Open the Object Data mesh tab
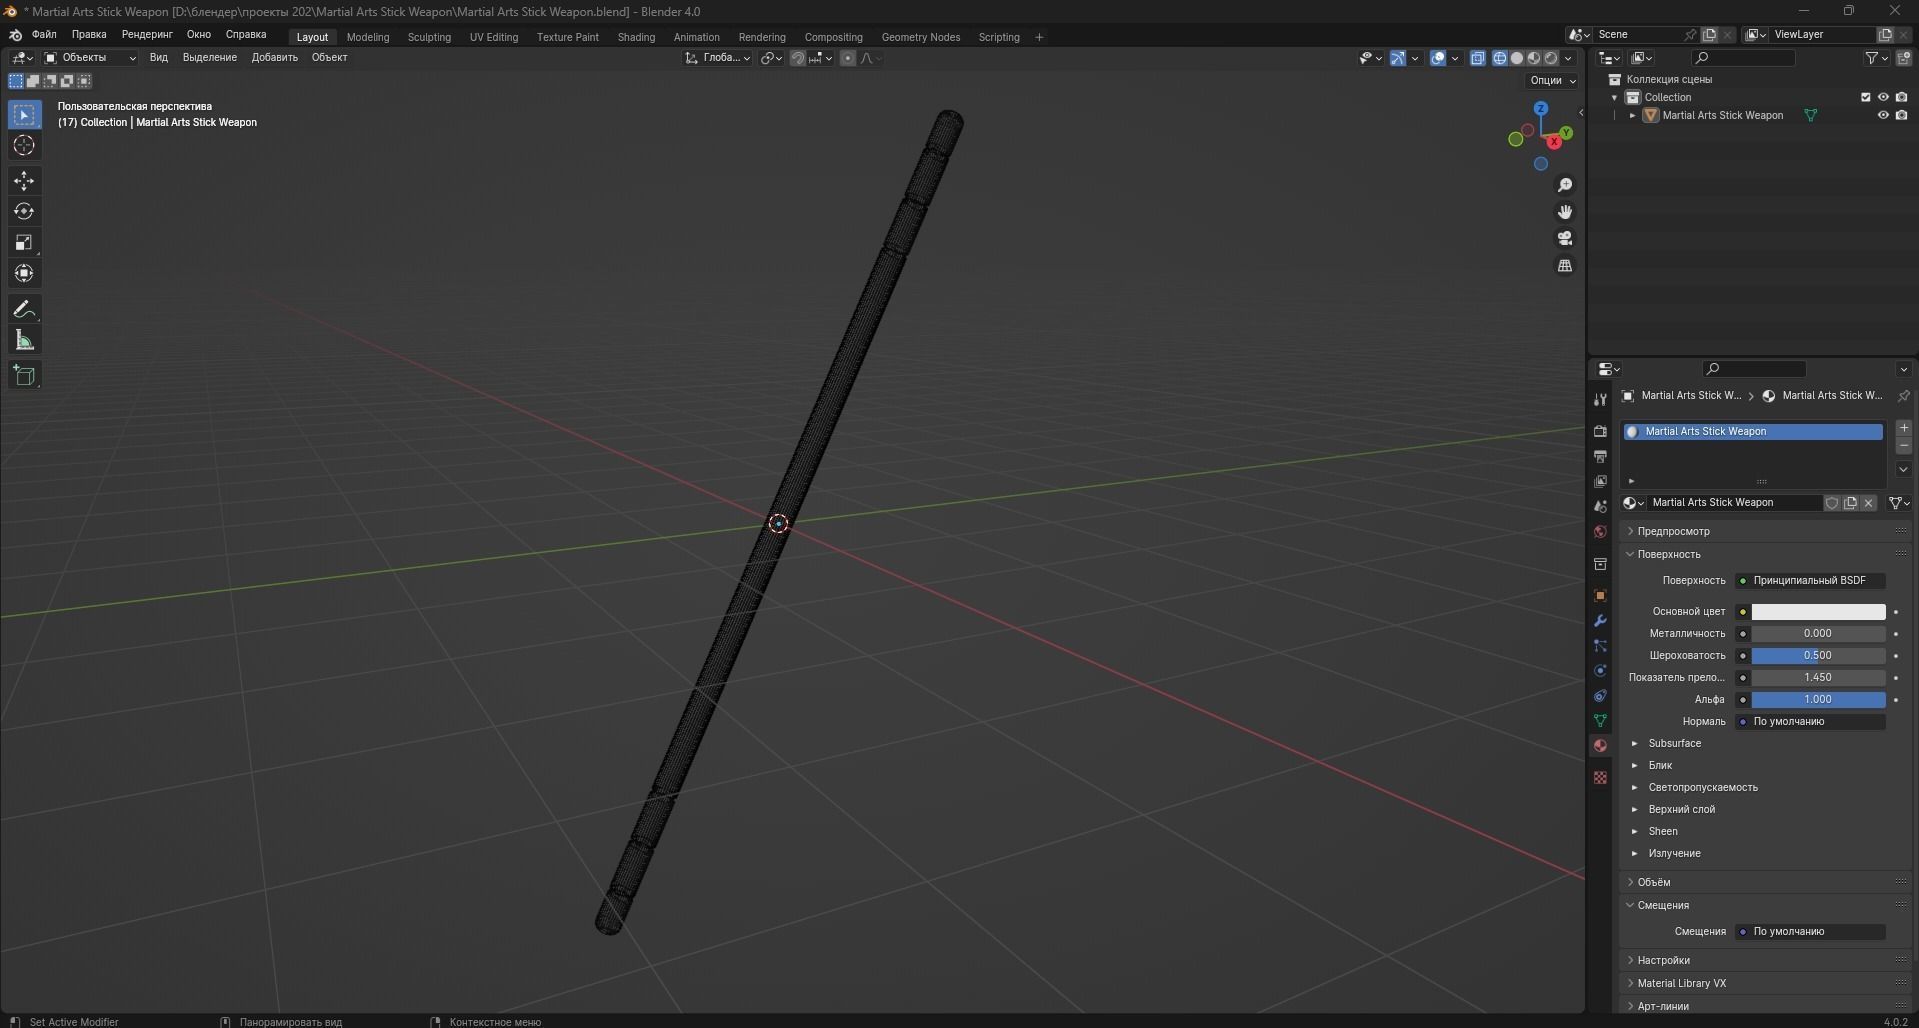 (1600, 720)
